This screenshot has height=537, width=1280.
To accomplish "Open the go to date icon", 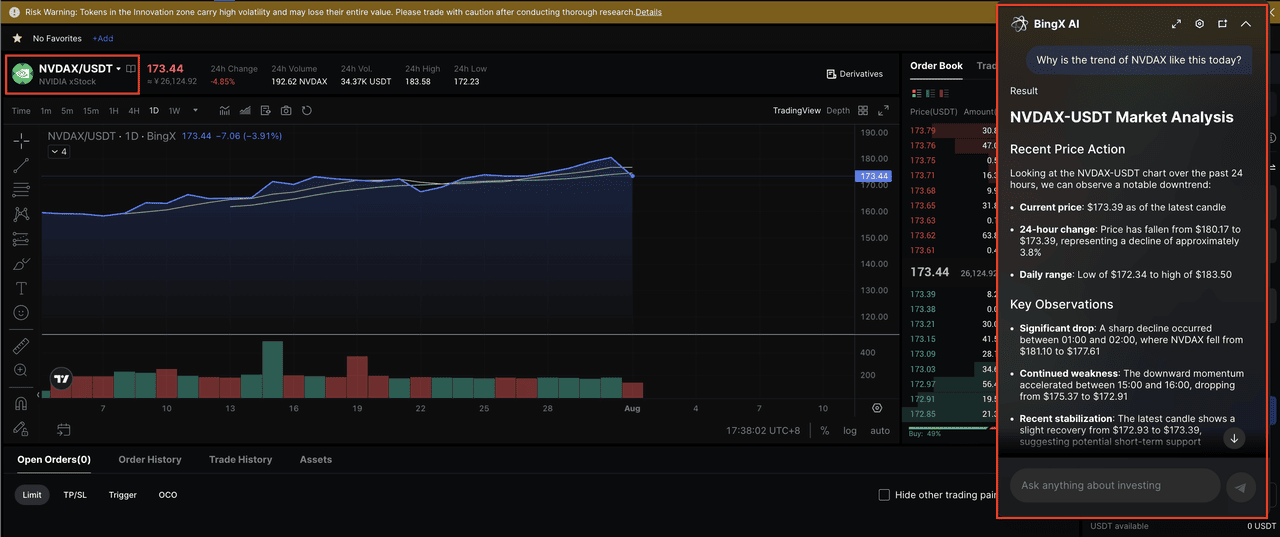I will (63, 430).
